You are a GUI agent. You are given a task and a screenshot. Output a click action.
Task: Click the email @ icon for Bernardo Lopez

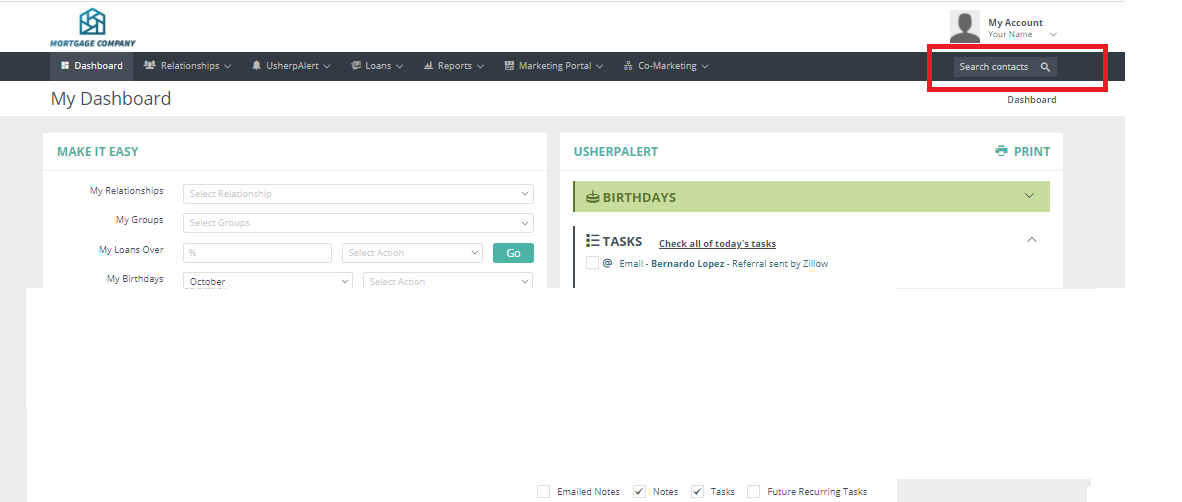point(607,263)
